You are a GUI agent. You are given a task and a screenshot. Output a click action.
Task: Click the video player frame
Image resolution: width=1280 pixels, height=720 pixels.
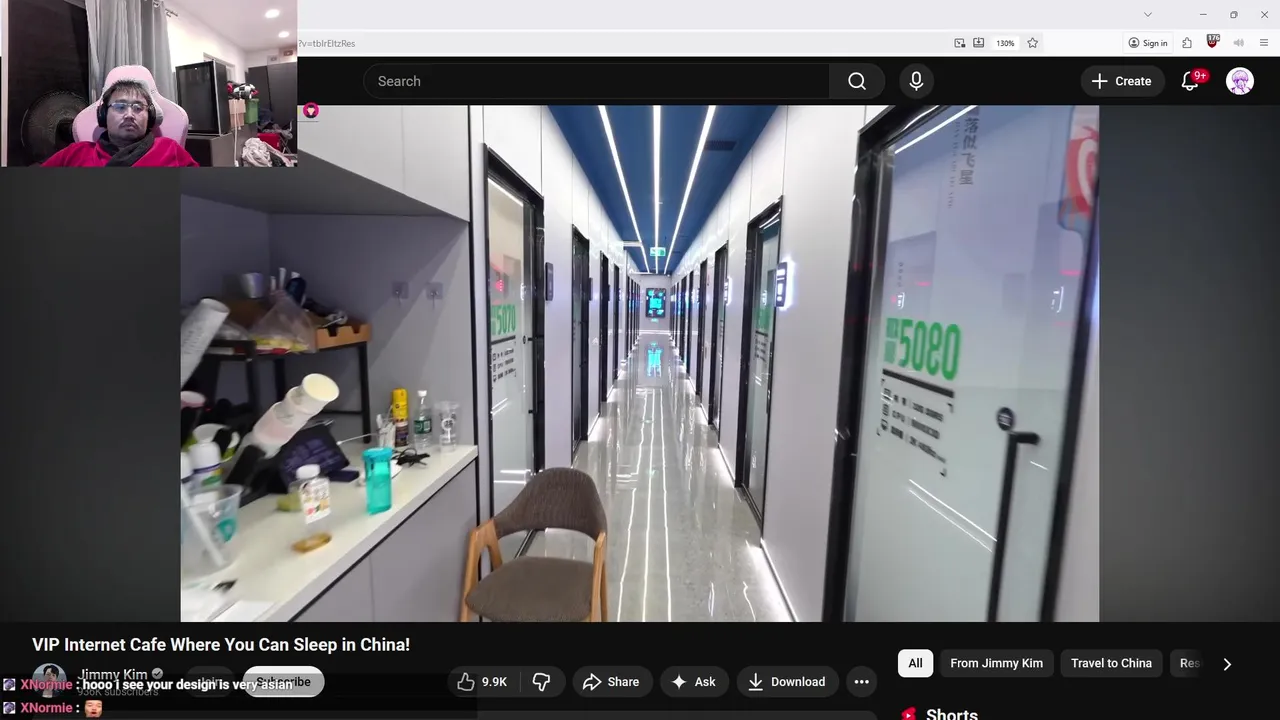(639, 364)
